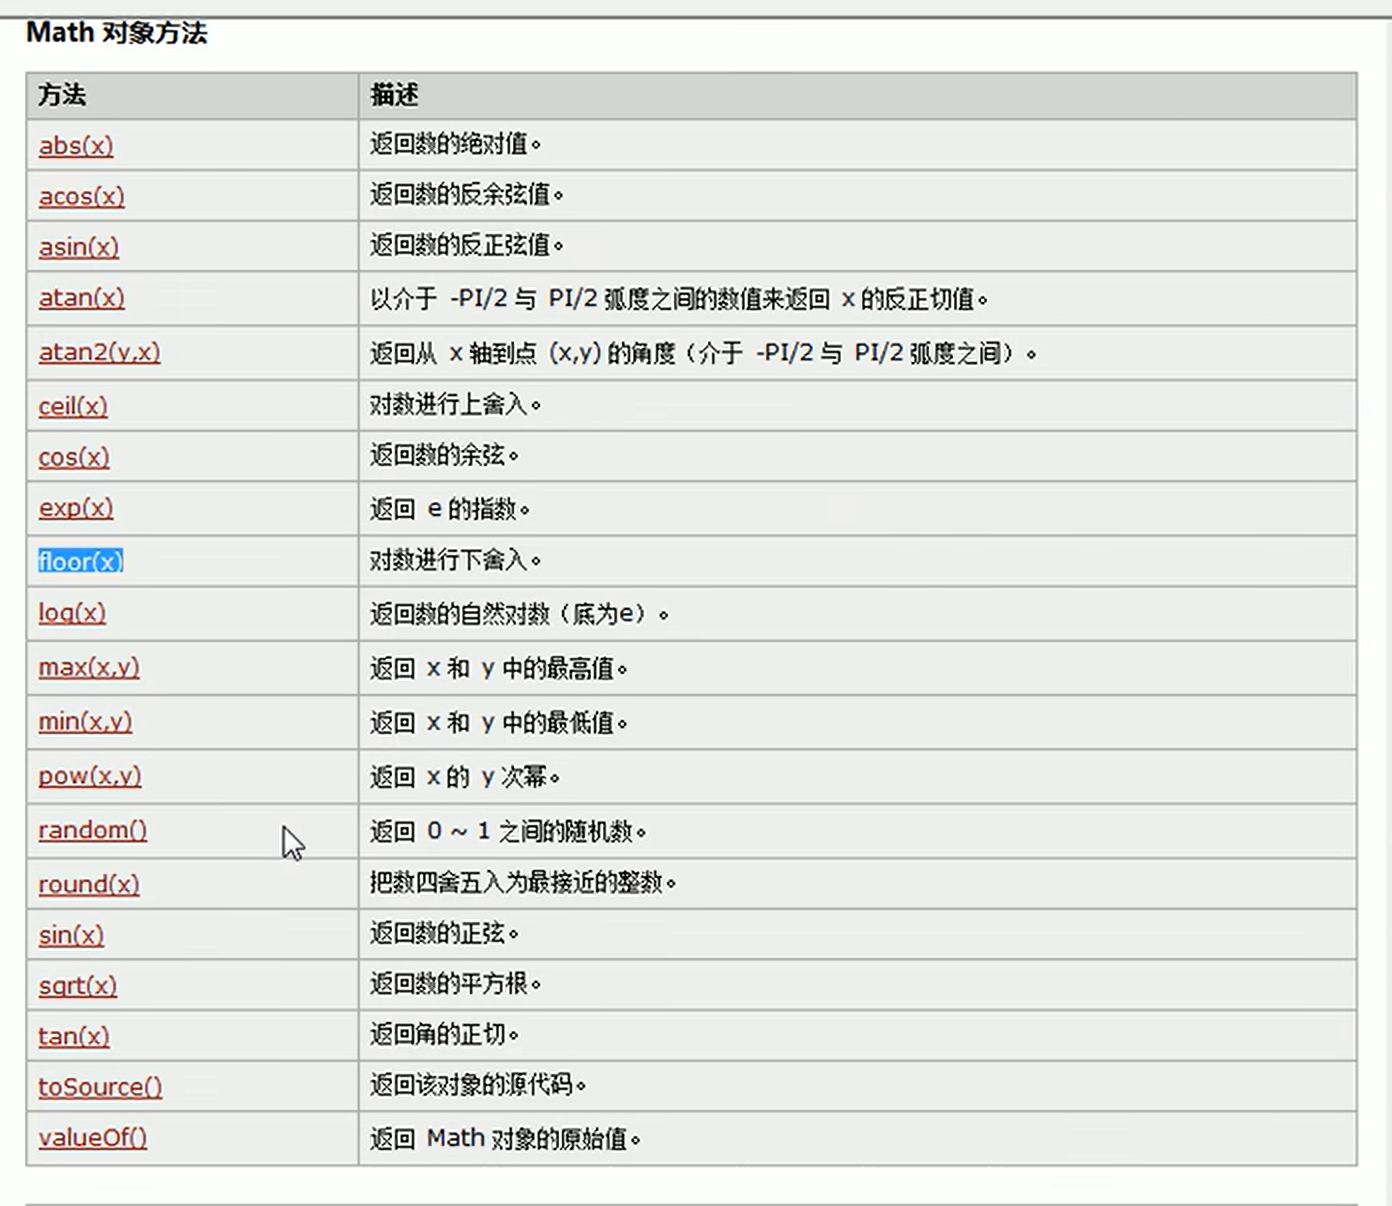Click description '返回 e 的指数。'
1392x1206 pixels.
tap(450, 509)
